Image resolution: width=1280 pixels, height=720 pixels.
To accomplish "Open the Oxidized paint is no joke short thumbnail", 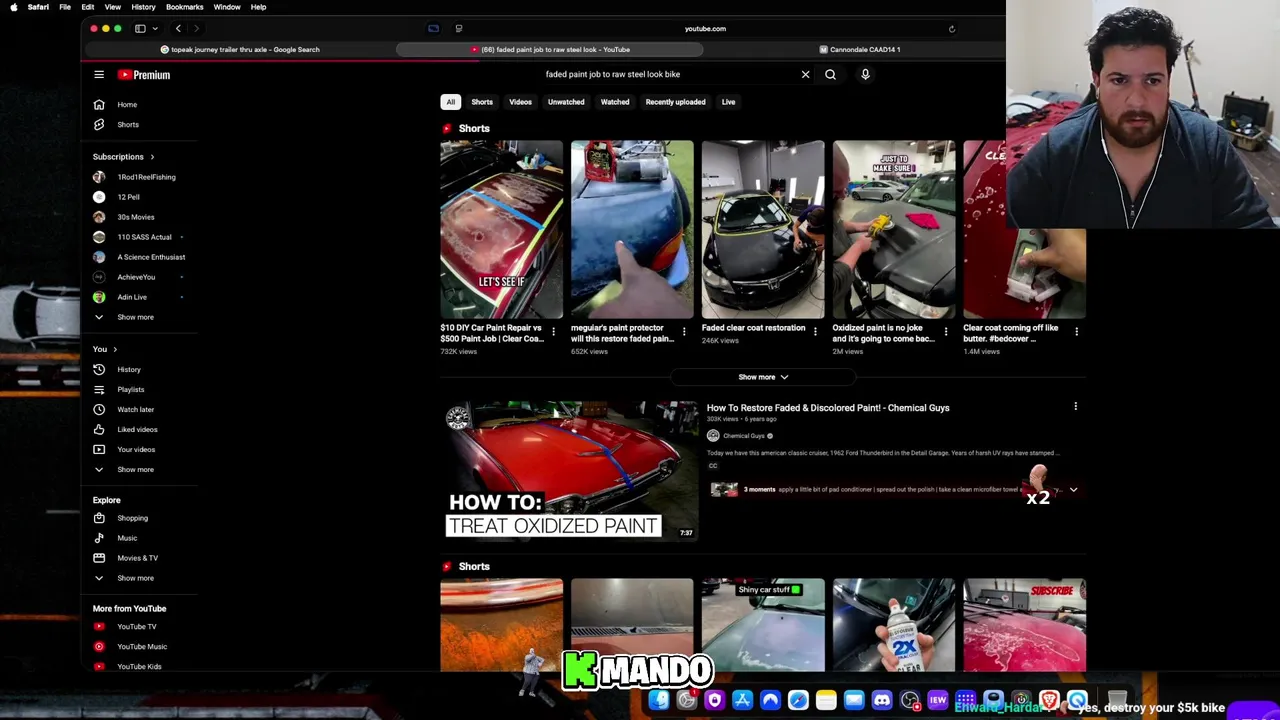I will coord(894,230).
